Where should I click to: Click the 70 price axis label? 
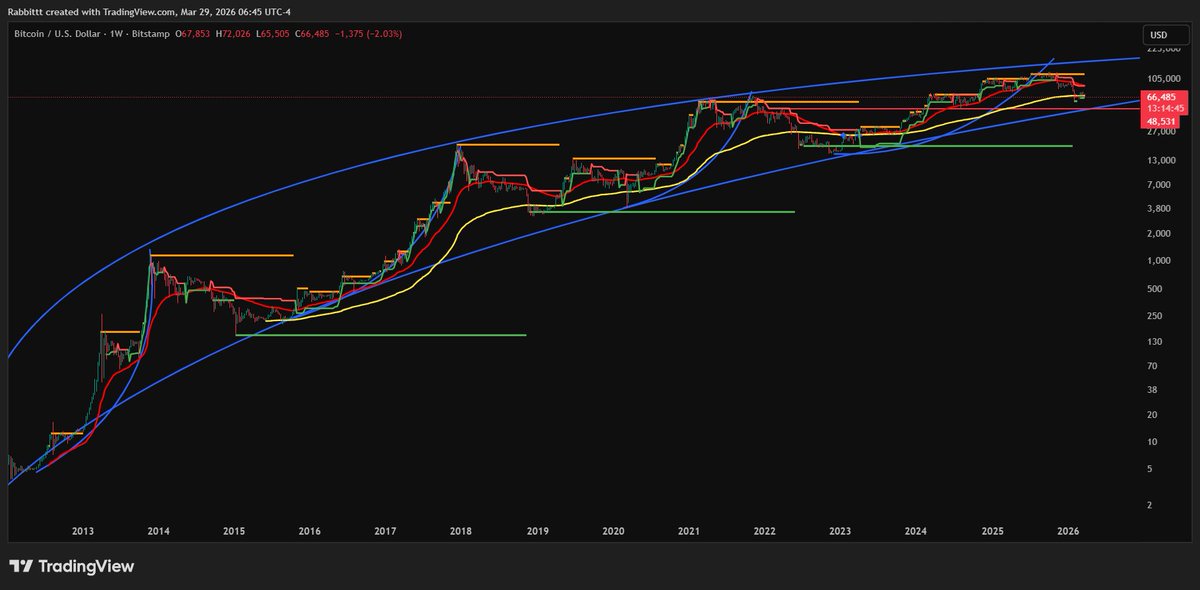[x=1151, y=366]
